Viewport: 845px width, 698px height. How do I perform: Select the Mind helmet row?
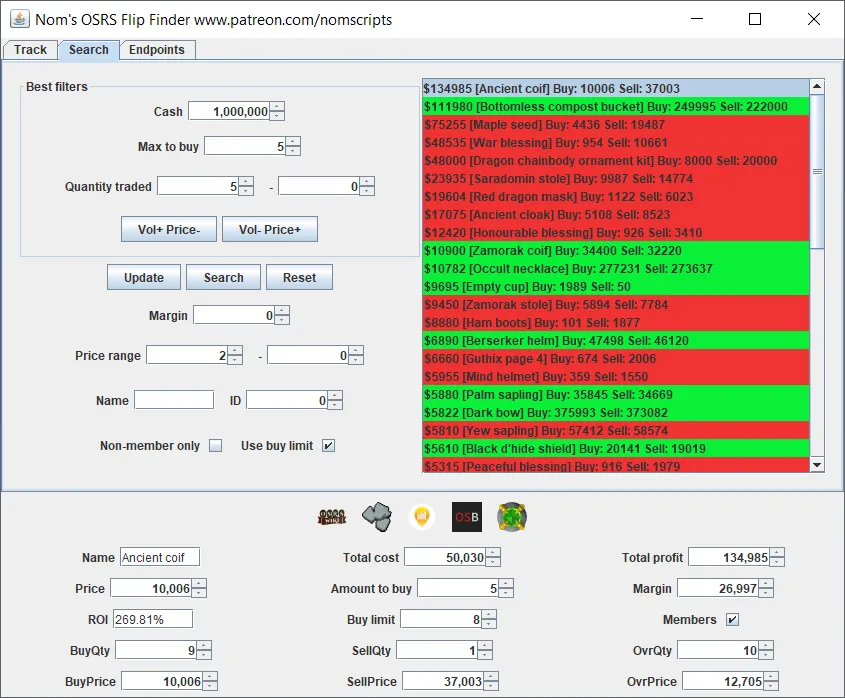point(616,377)
